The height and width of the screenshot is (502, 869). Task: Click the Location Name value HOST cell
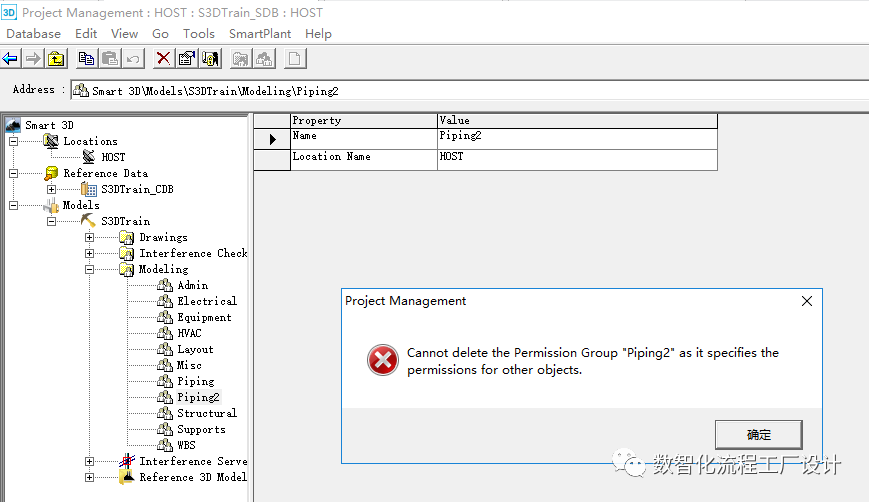pos(577,160)
